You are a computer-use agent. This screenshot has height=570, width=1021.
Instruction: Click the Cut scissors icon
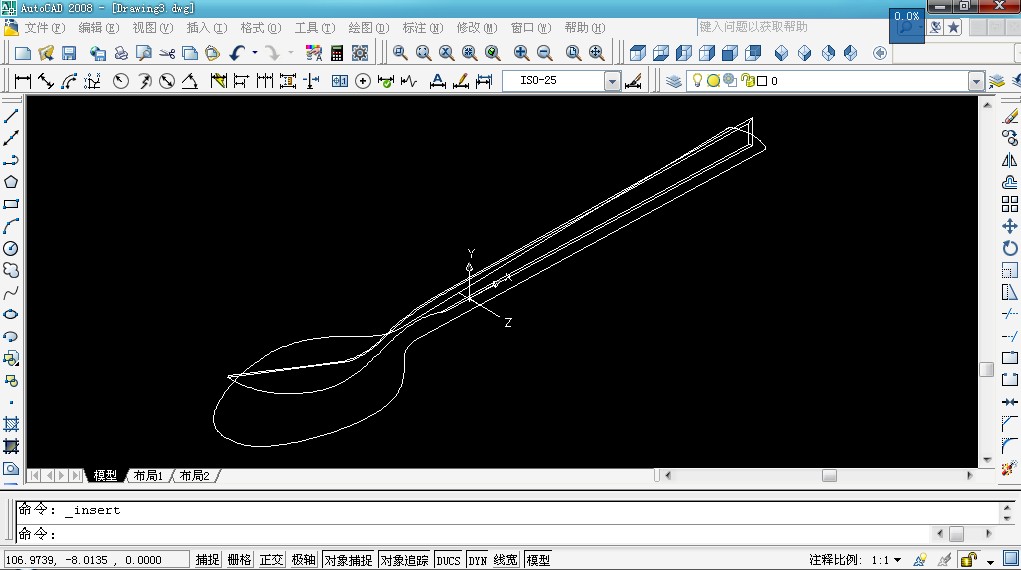(x=167, y=53)
